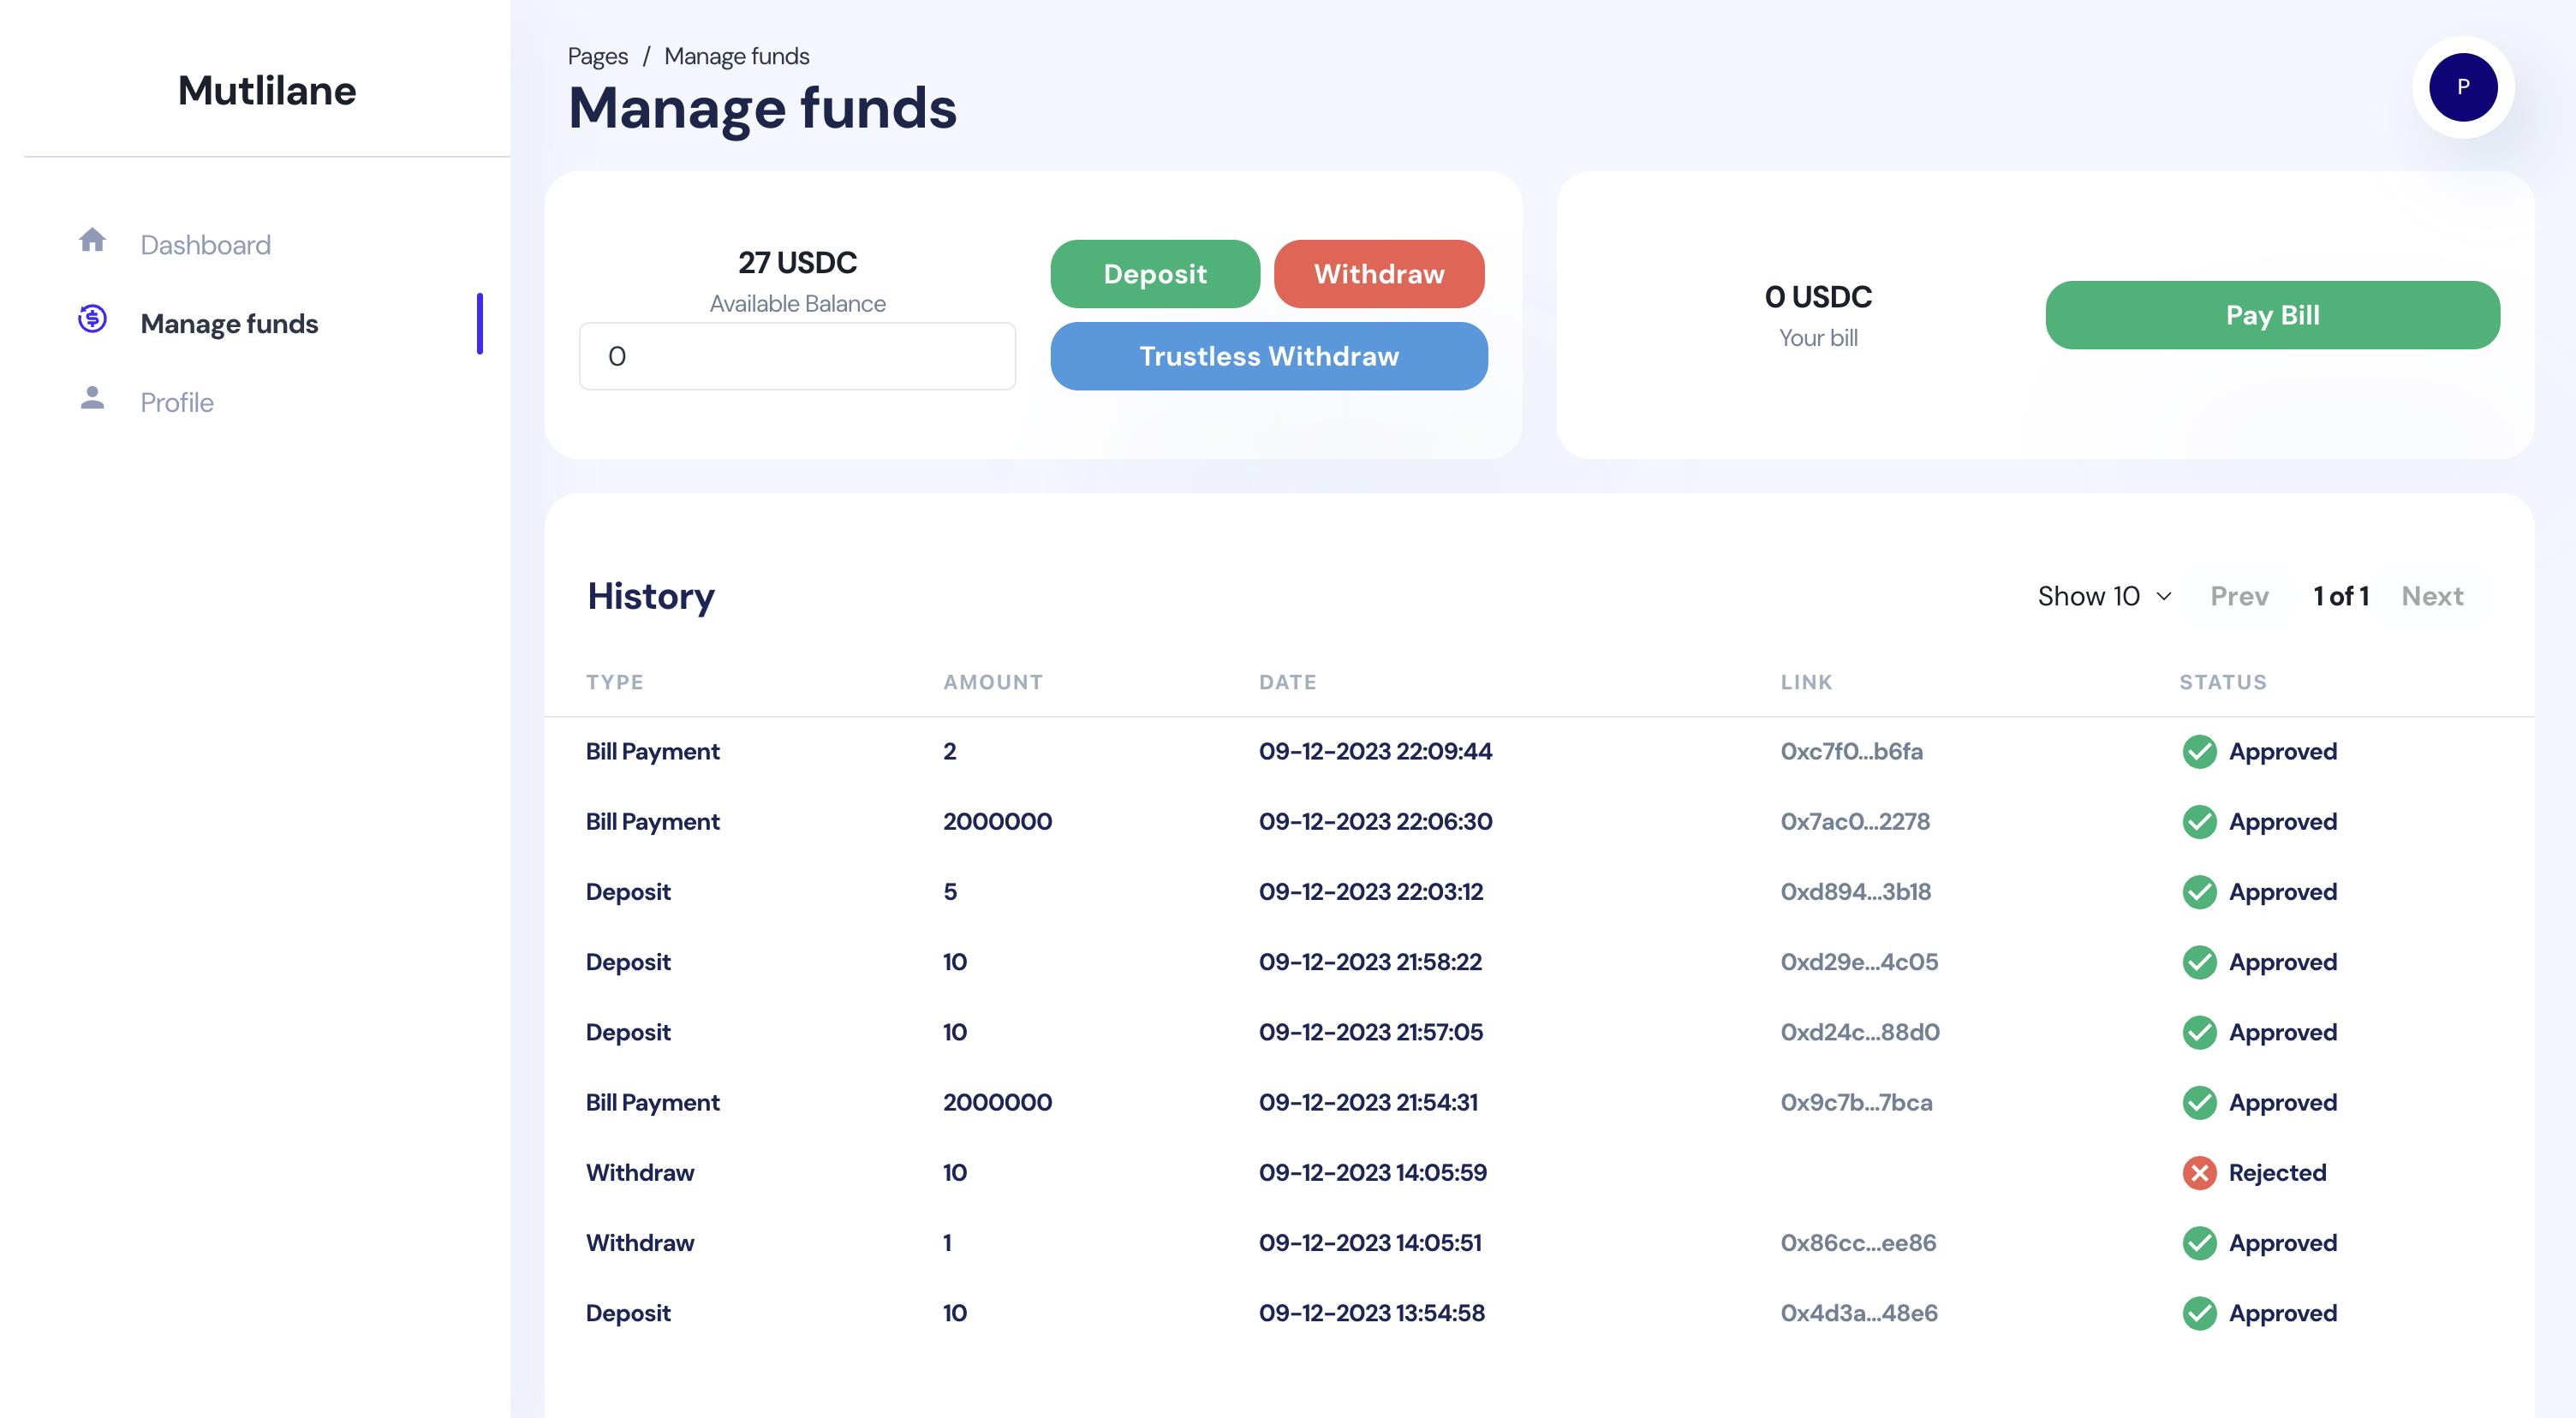Click the user avatar icon top right
2576x1418 pixels.
point(2464,84)
